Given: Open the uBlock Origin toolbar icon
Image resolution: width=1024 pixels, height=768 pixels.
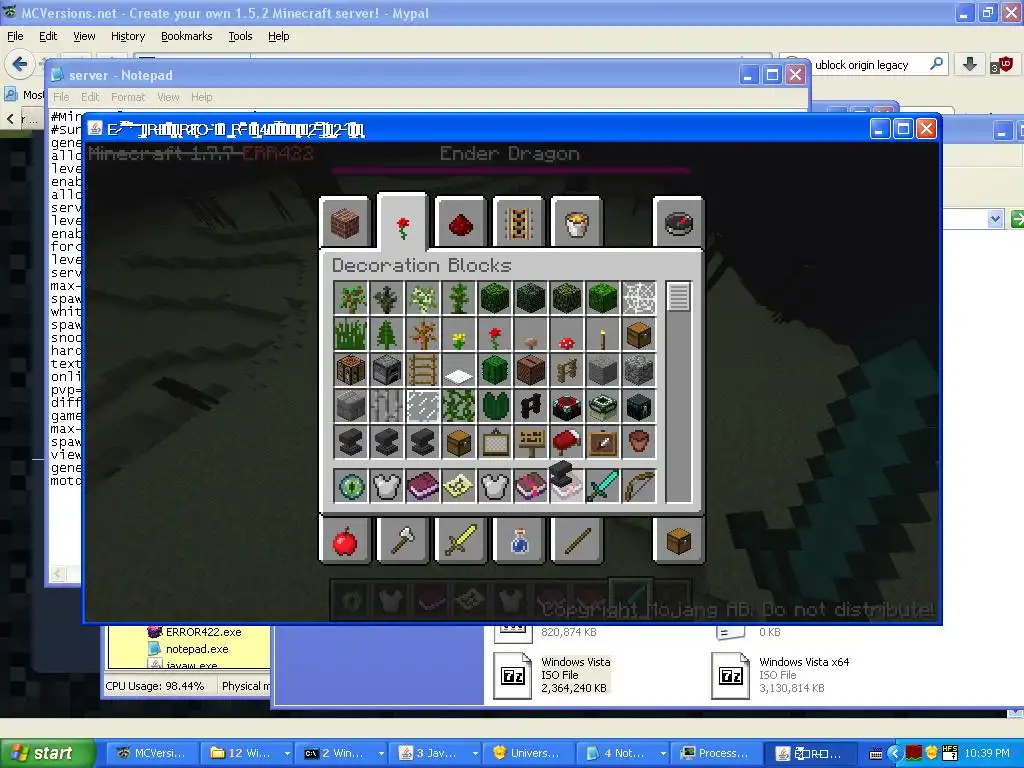Looking at the screenshot, I should [1002, 64].
